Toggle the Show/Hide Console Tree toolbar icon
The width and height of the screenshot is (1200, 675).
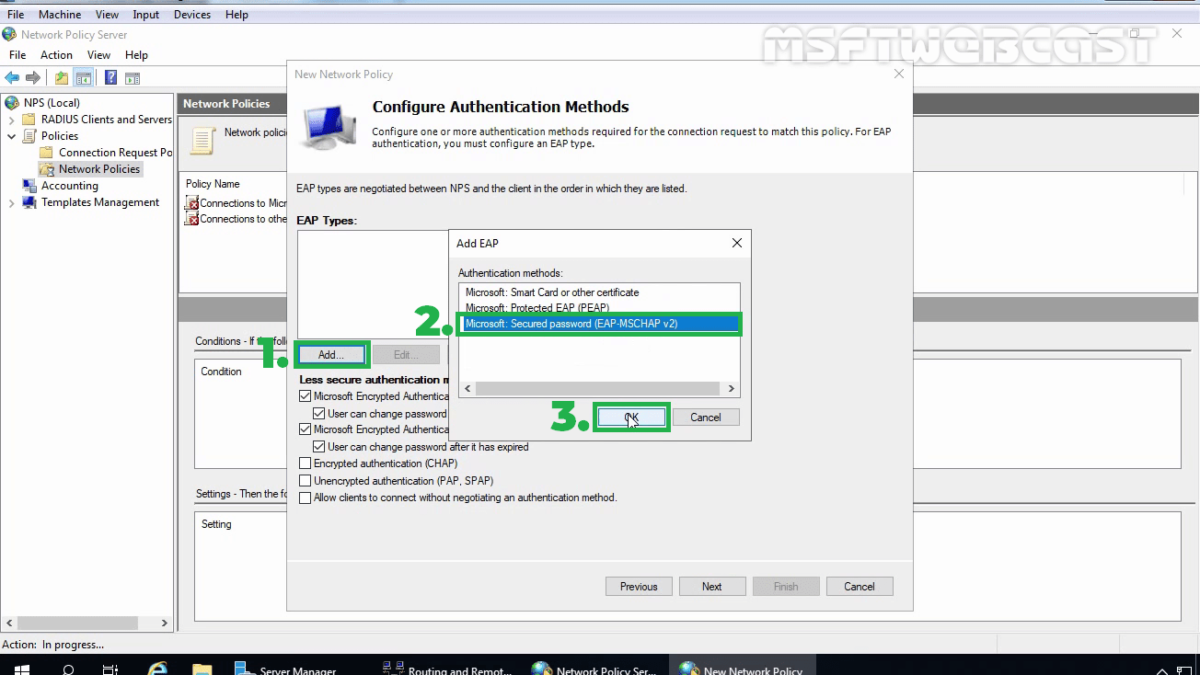pos(84,78)
